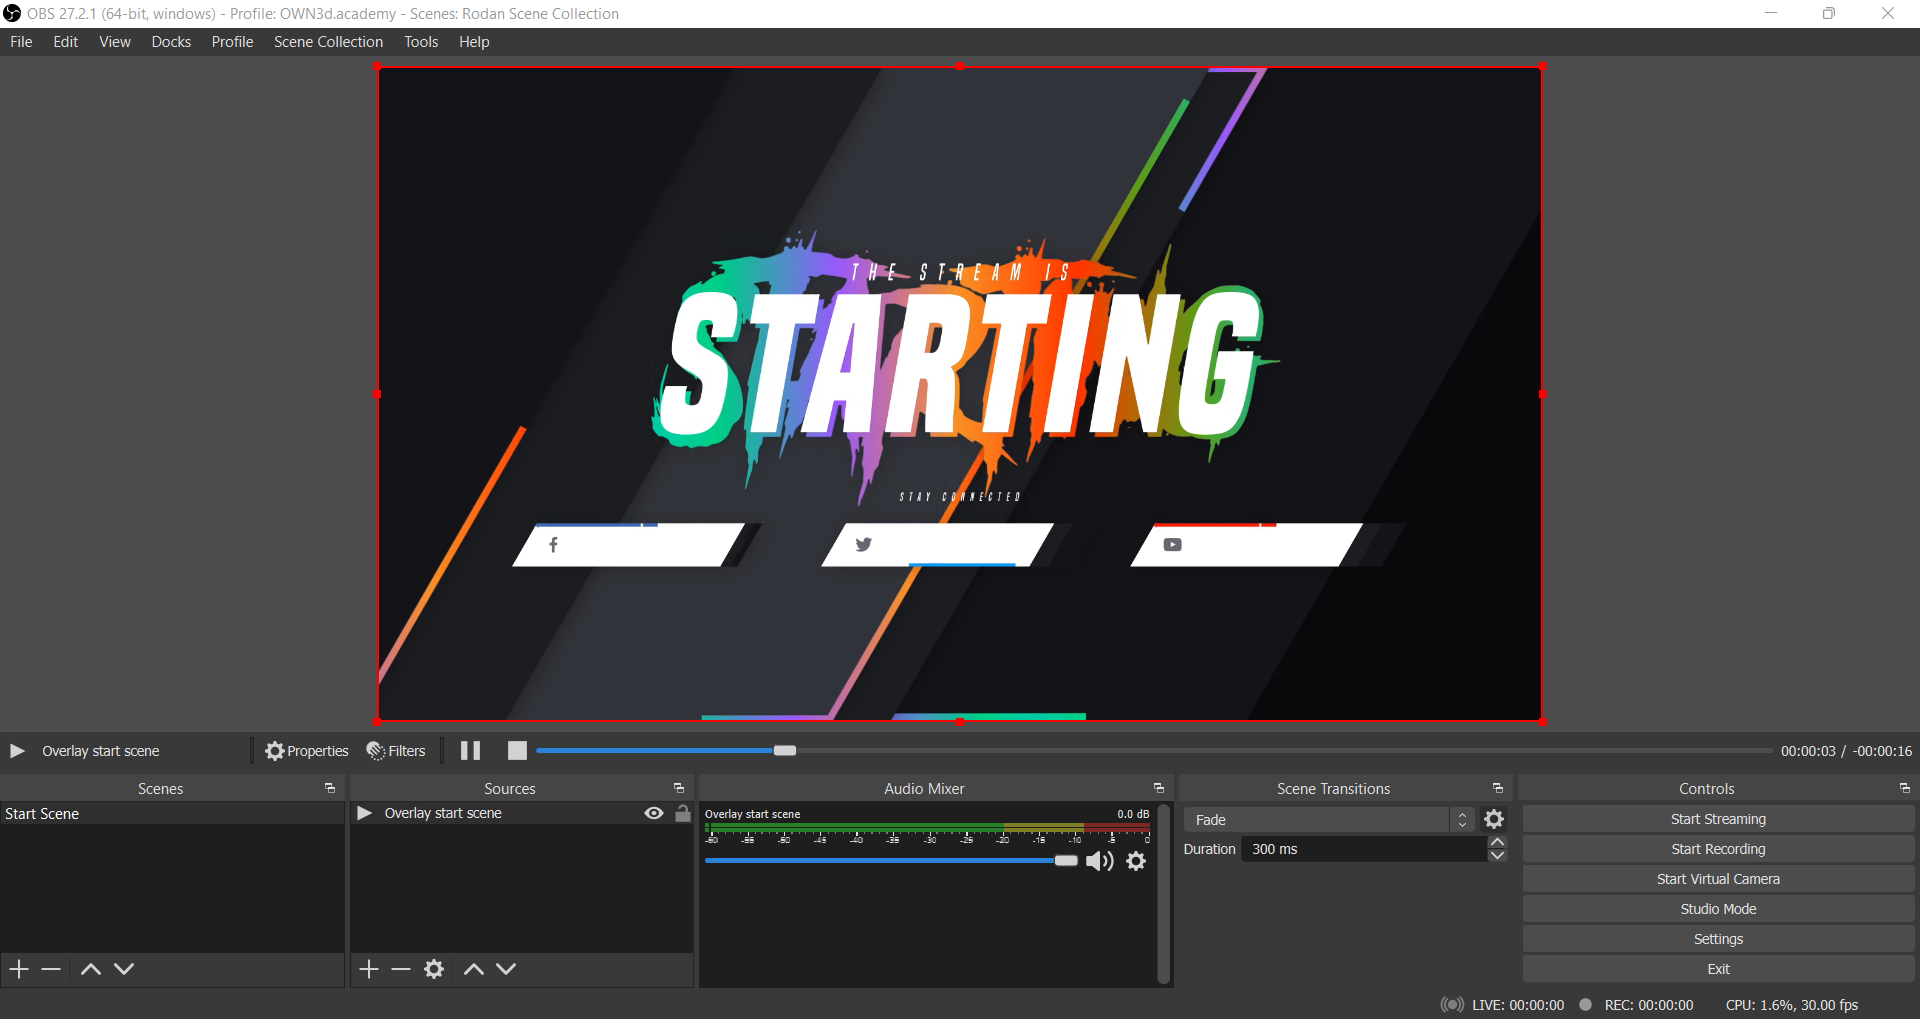Screen dimensions: 1920x1019
Task: Click Start Streaming button
Action: tap(1717, 820)
